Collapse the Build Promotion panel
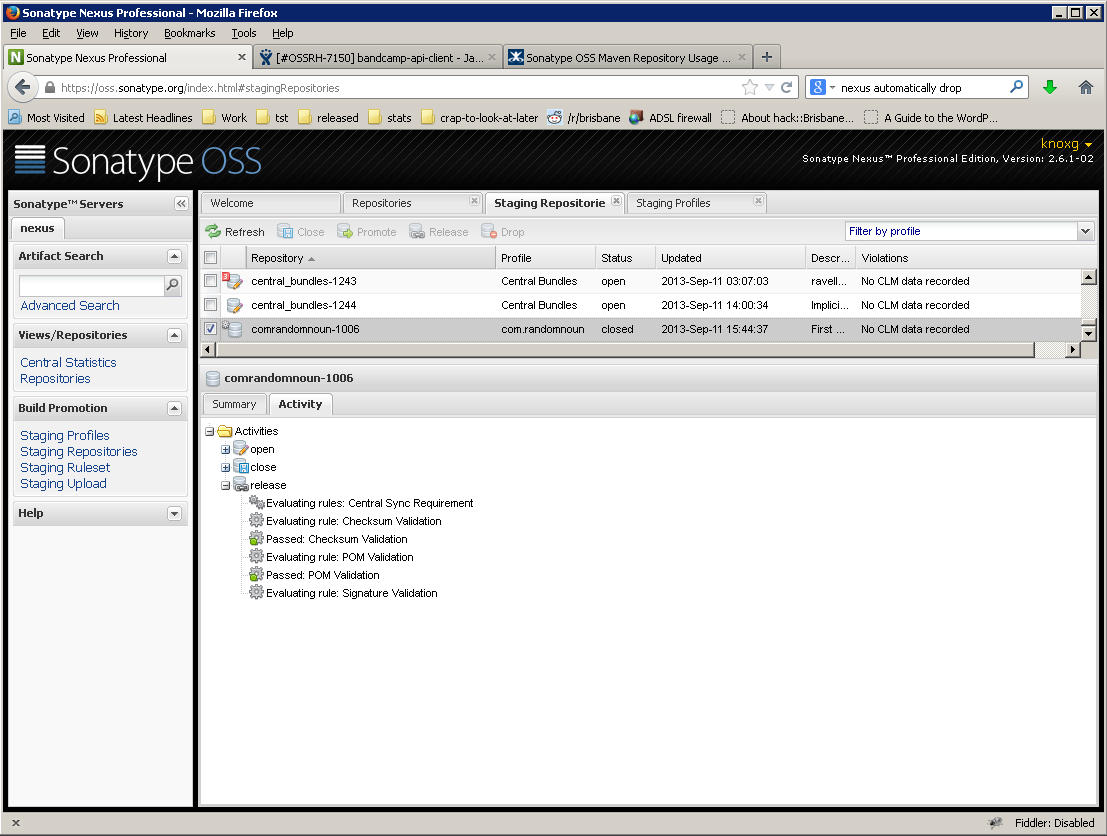The image size is (1107, 836). [174, 408]
